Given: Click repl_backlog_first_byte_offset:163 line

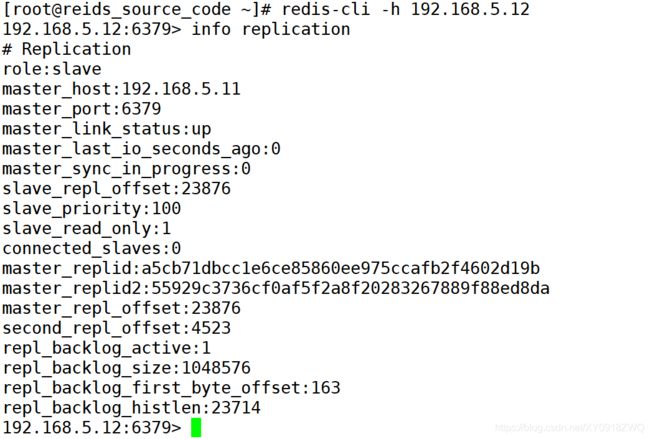Looking at the screenshot, I should [x=171, y=388].
